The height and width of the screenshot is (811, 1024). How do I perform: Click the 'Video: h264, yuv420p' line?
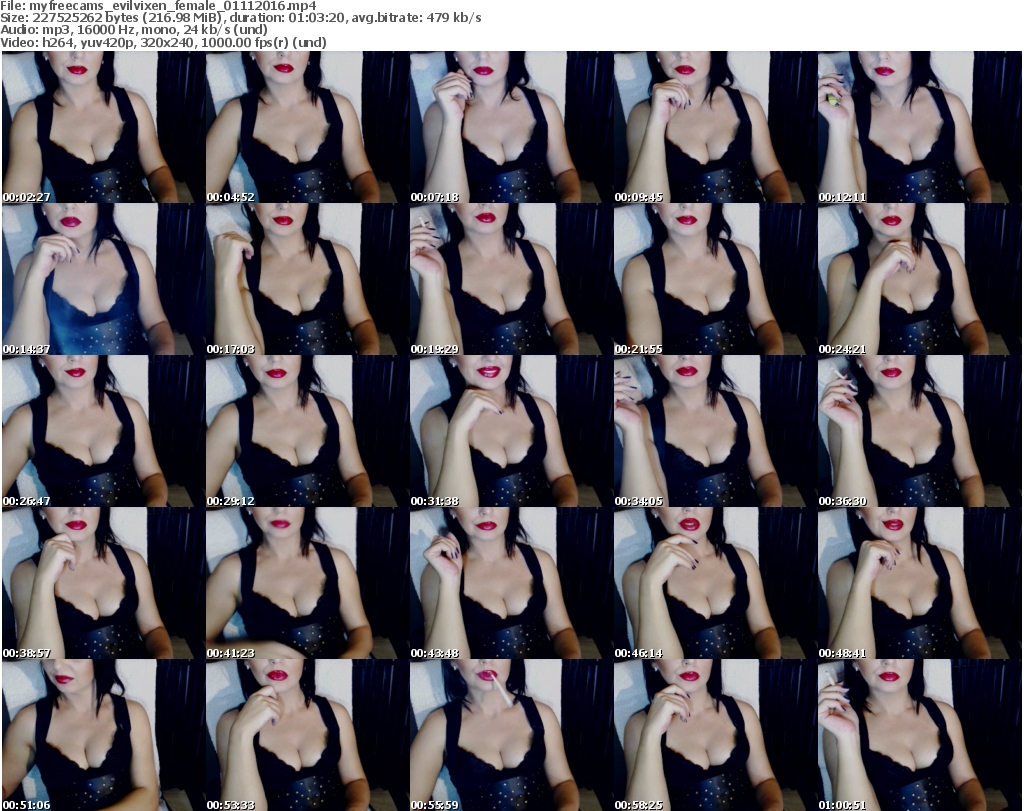point(163,42)
